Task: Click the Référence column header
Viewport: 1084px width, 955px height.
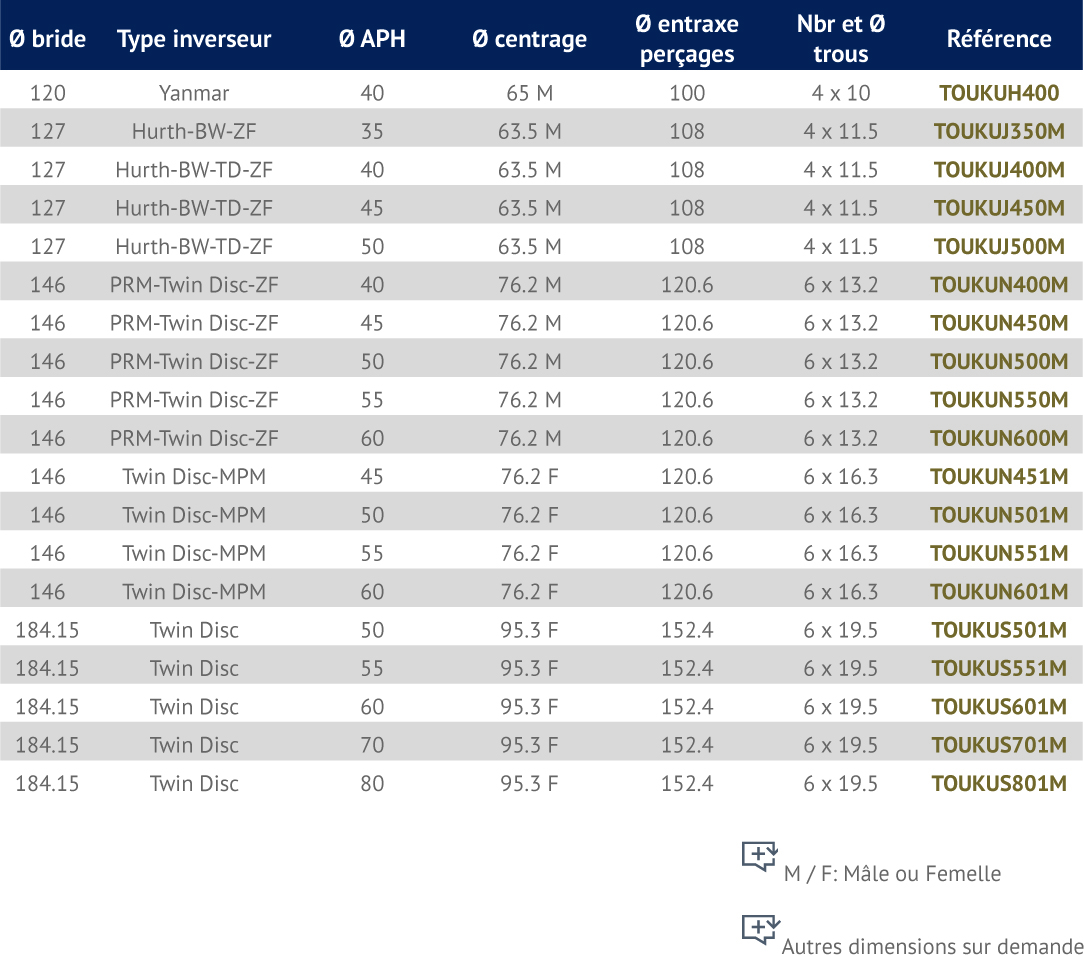Action: (998, 39)
